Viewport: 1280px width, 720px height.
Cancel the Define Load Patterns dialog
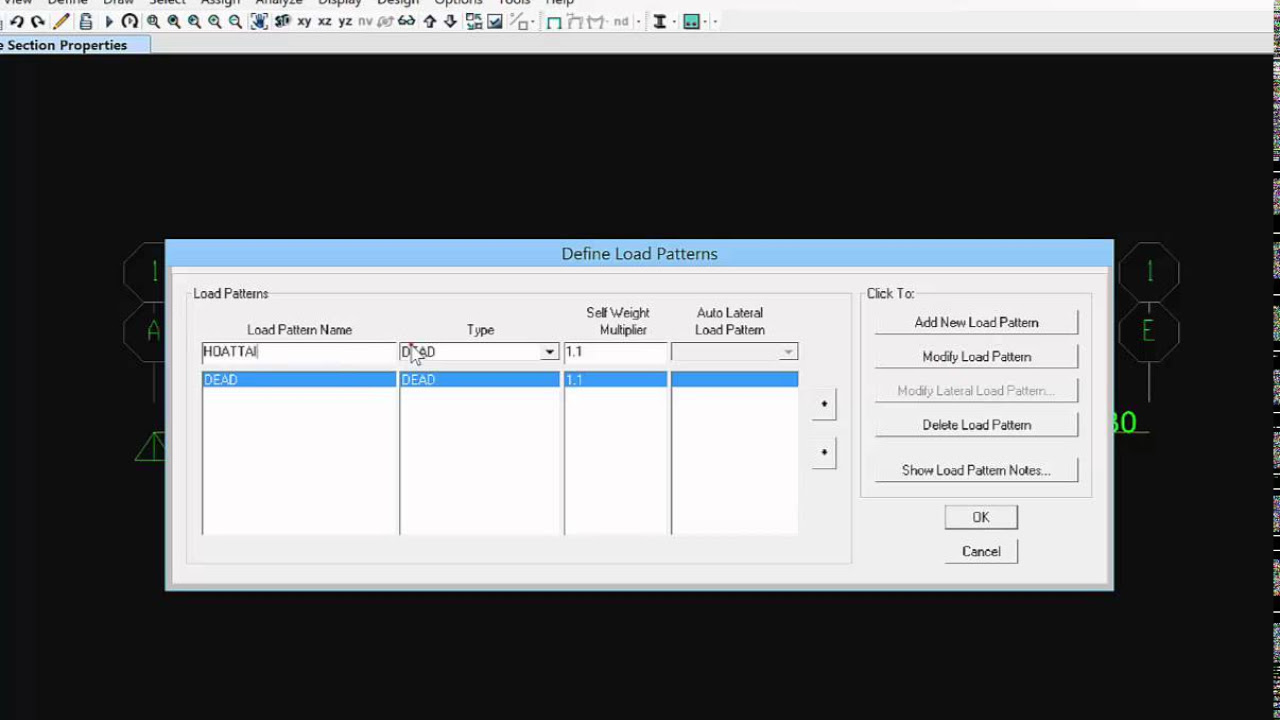(x=981, y=551)
